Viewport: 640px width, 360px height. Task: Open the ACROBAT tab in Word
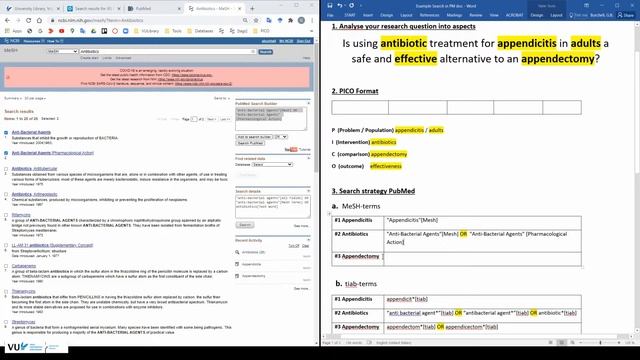tap(514, 15)
